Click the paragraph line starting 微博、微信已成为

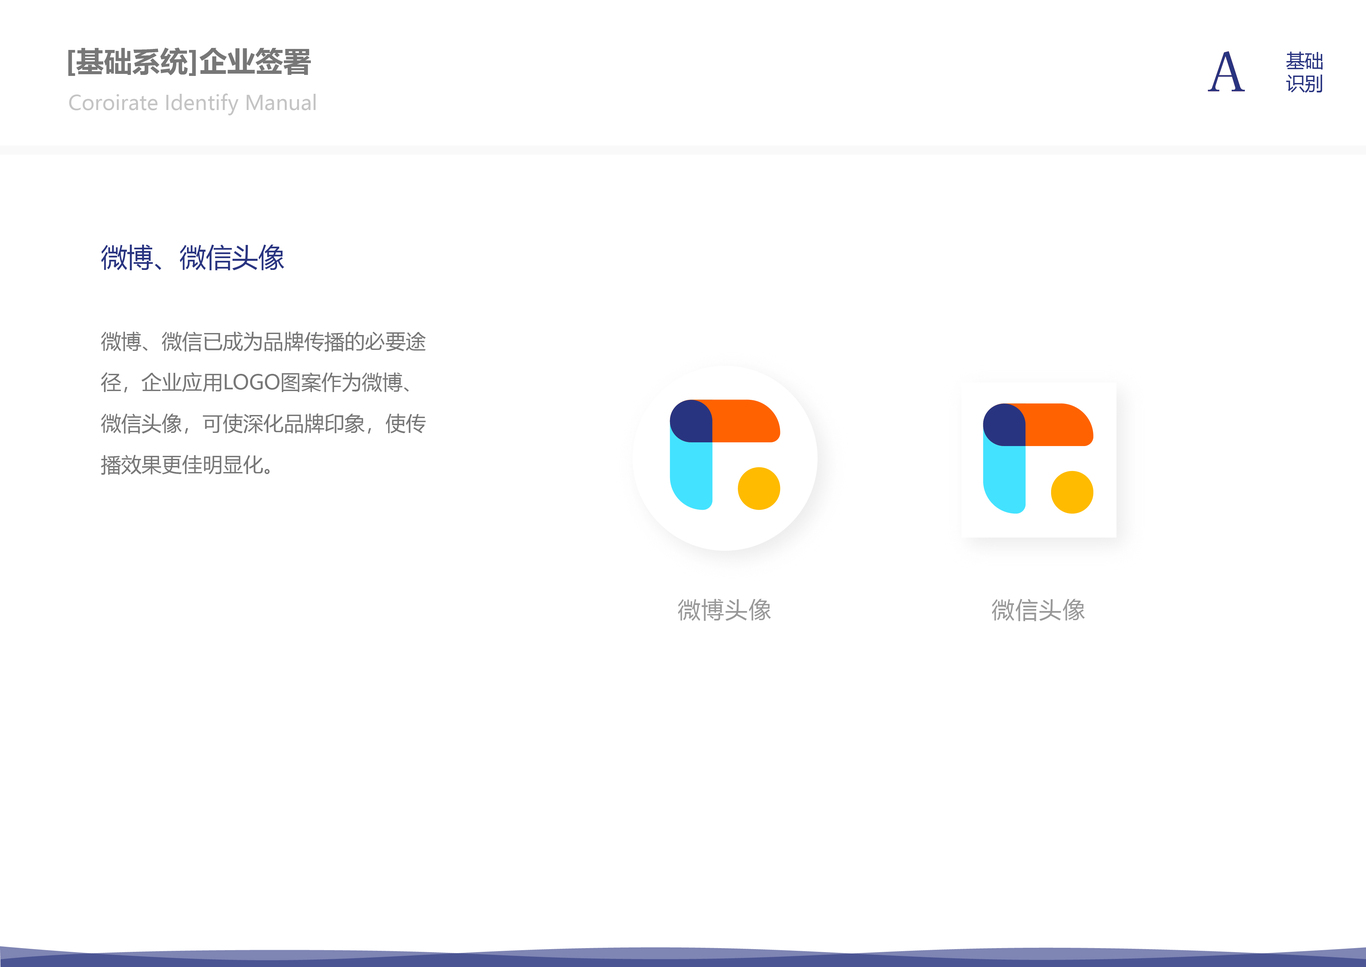click(263, 342)
